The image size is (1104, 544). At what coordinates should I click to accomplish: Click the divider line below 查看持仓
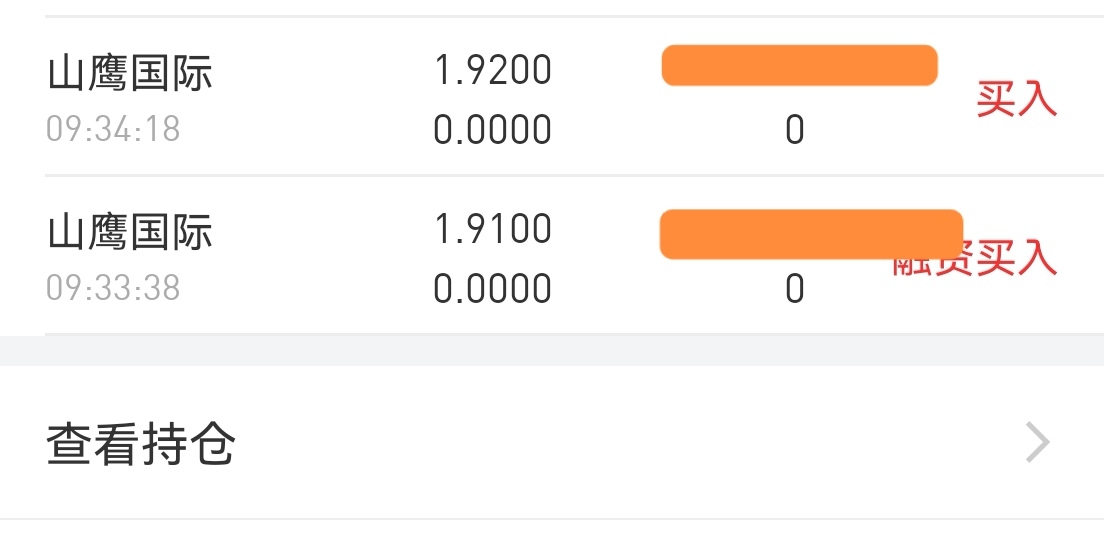point(552,519)
